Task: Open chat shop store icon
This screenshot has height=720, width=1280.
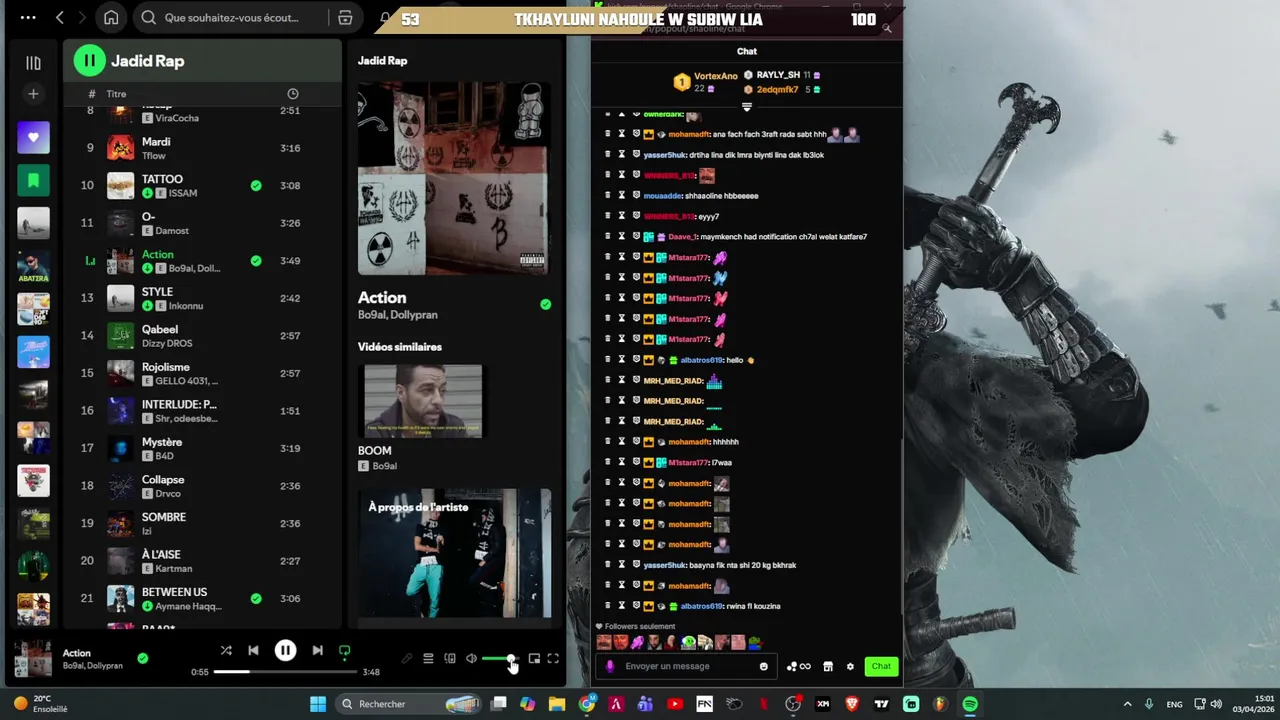Action: click(x=828, y=666)
